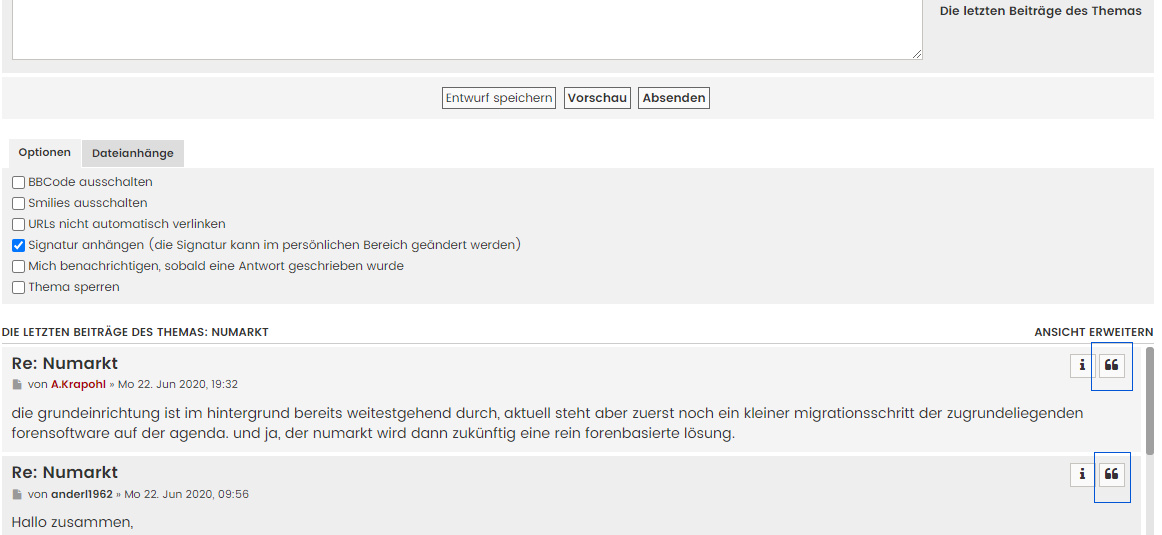
Task: Click info icon on A.Krapohl's post
Action: point(1082,366)
